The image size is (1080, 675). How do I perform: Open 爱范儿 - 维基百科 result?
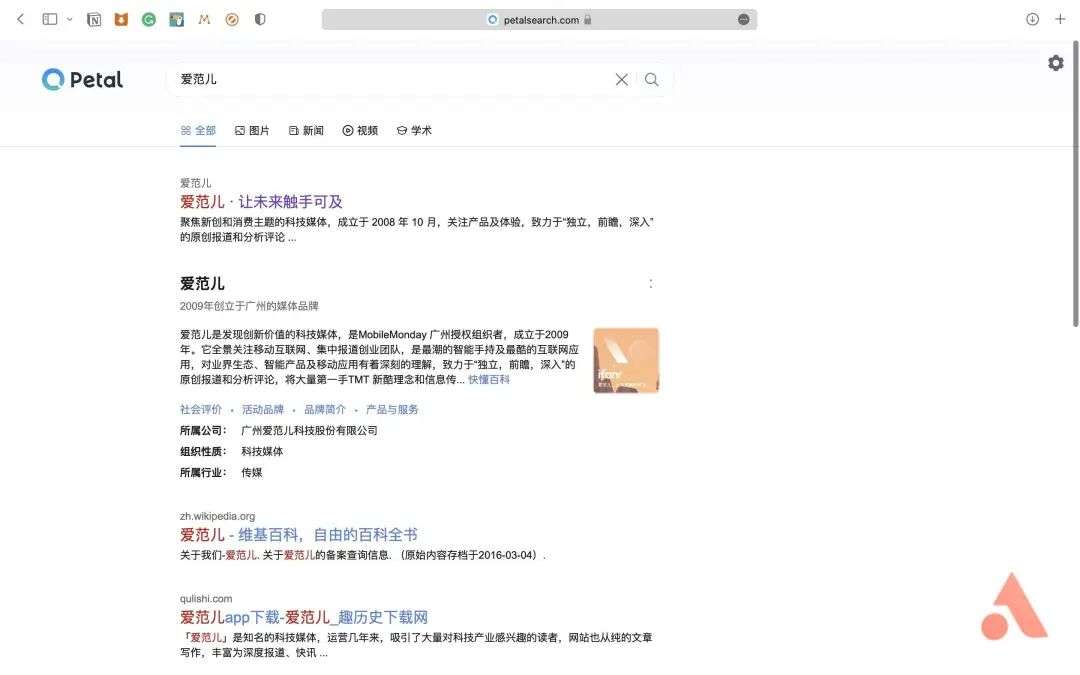tap(299, 534)
